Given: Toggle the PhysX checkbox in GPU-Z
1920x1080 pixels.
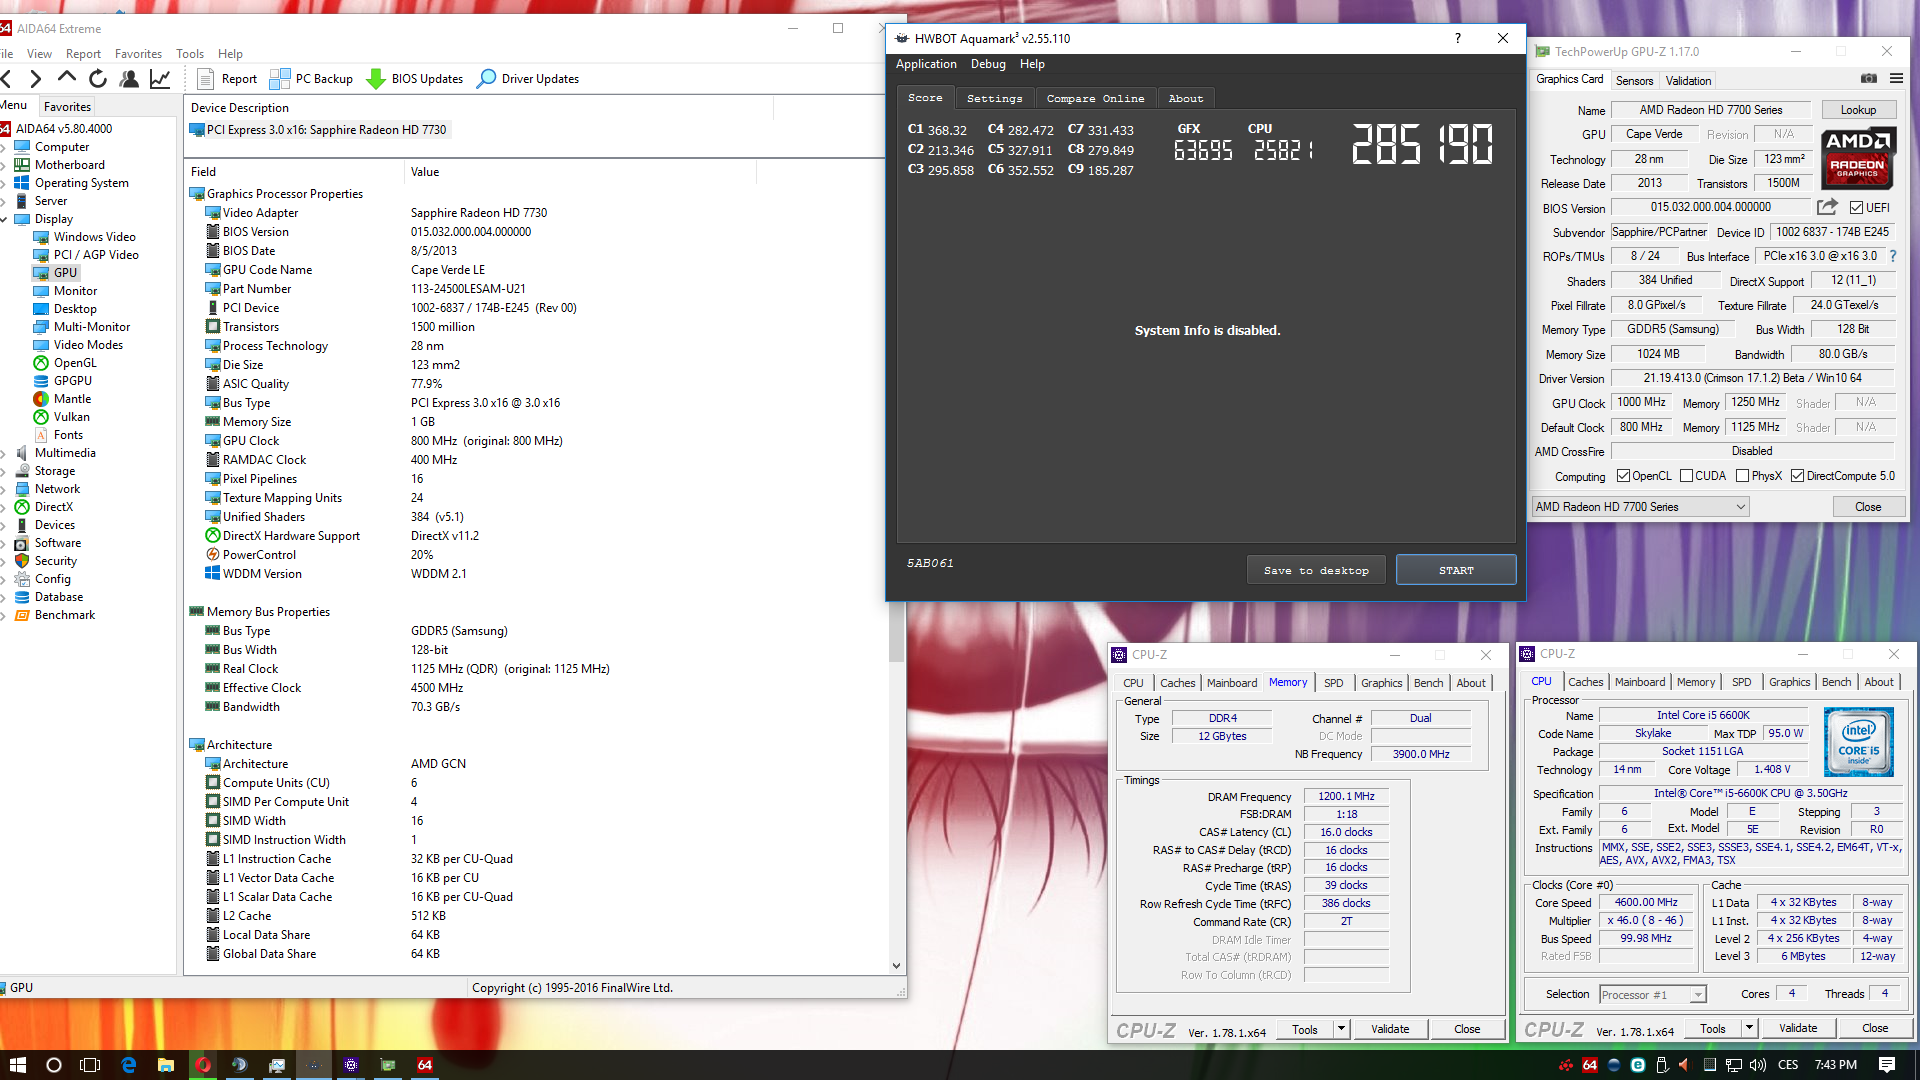Looking at the screenshot, I should (1743, 476).
